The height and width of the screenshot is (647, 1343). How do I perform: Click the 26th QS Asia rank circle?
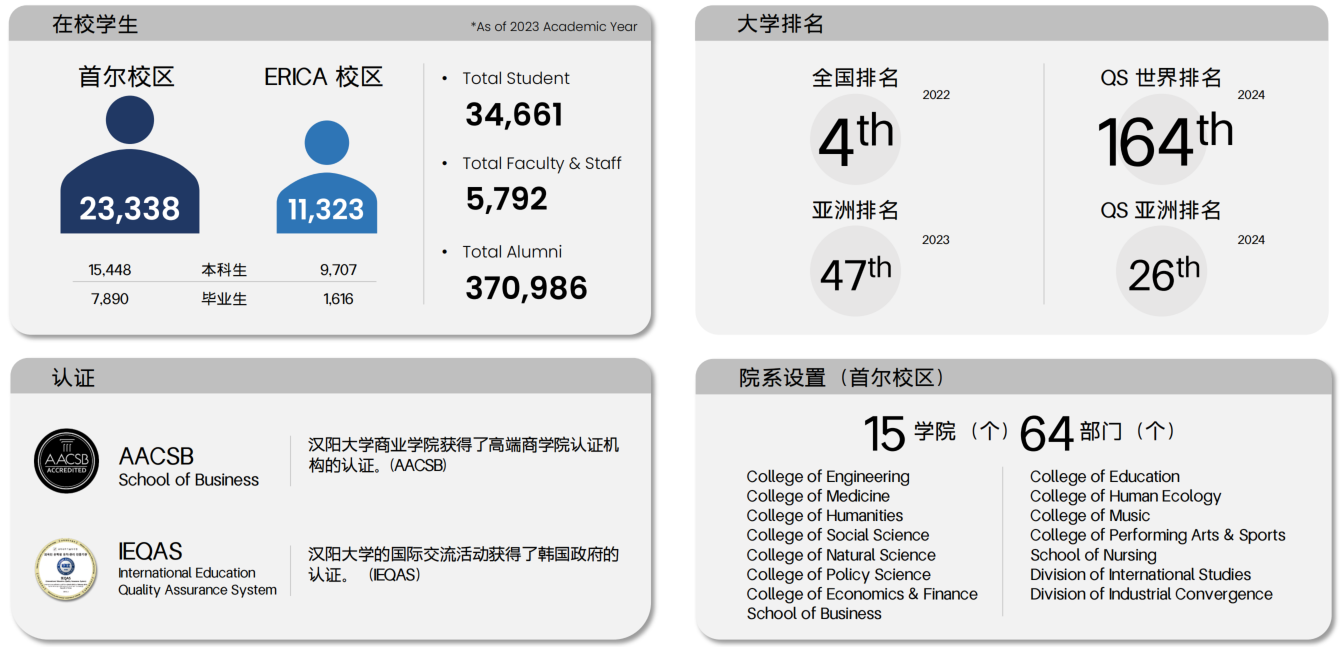1163,271
